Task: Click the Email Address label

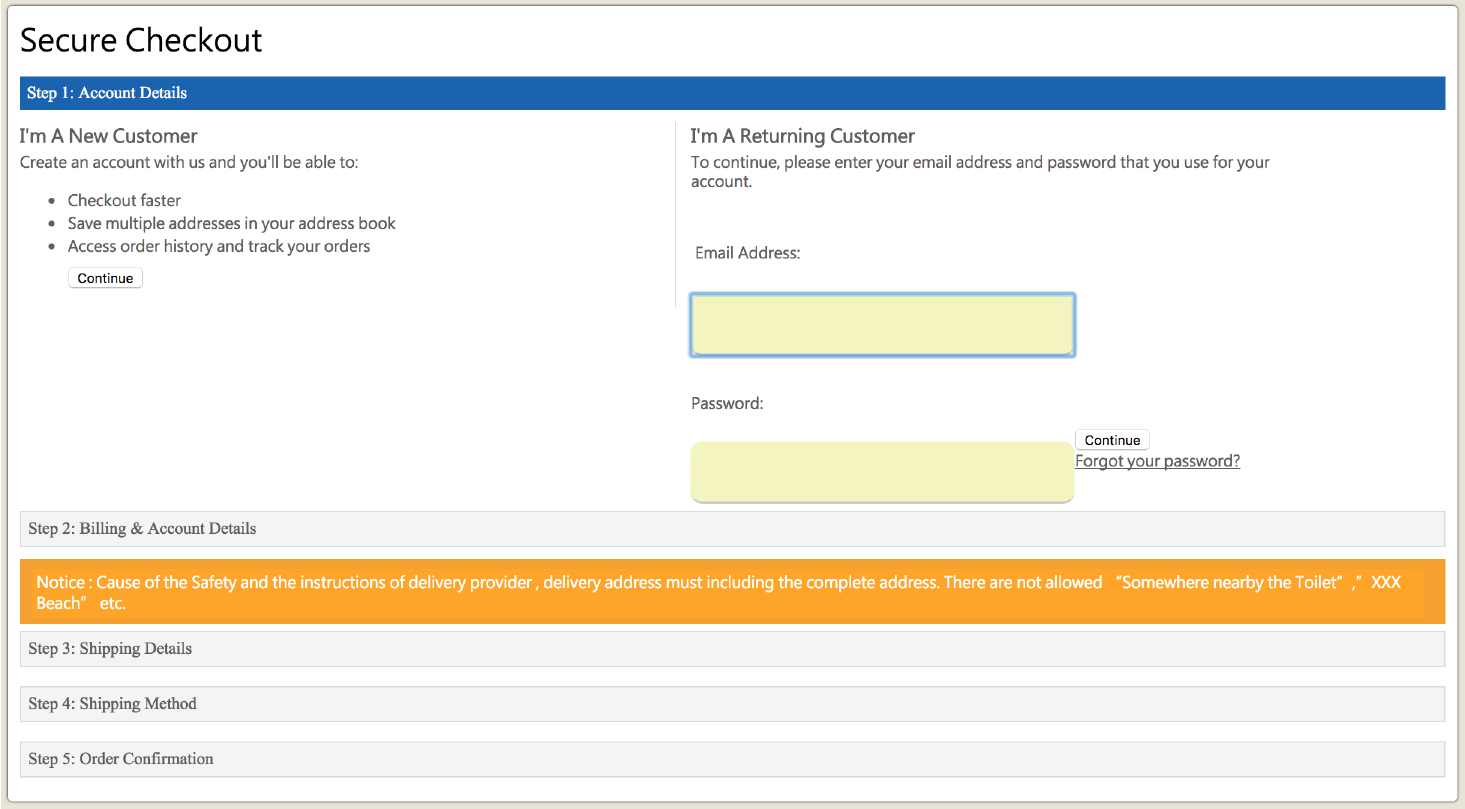Action: [x=747, y=252]
